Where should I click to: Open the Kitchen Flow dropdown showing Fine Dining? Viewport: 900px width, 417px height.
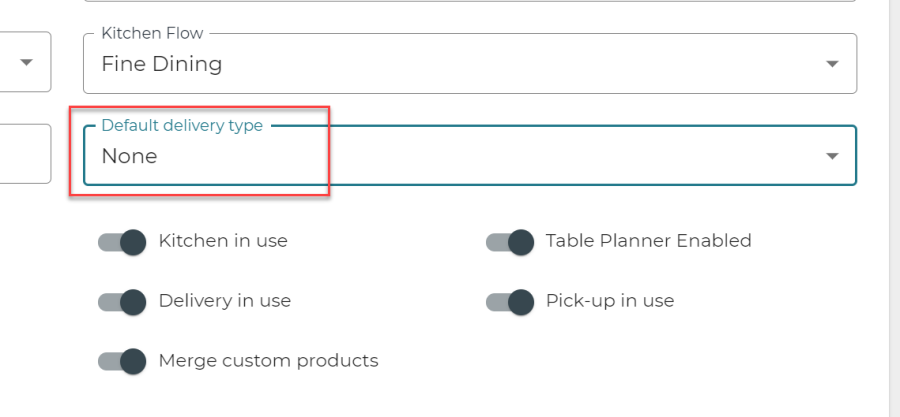pos(469,64)
